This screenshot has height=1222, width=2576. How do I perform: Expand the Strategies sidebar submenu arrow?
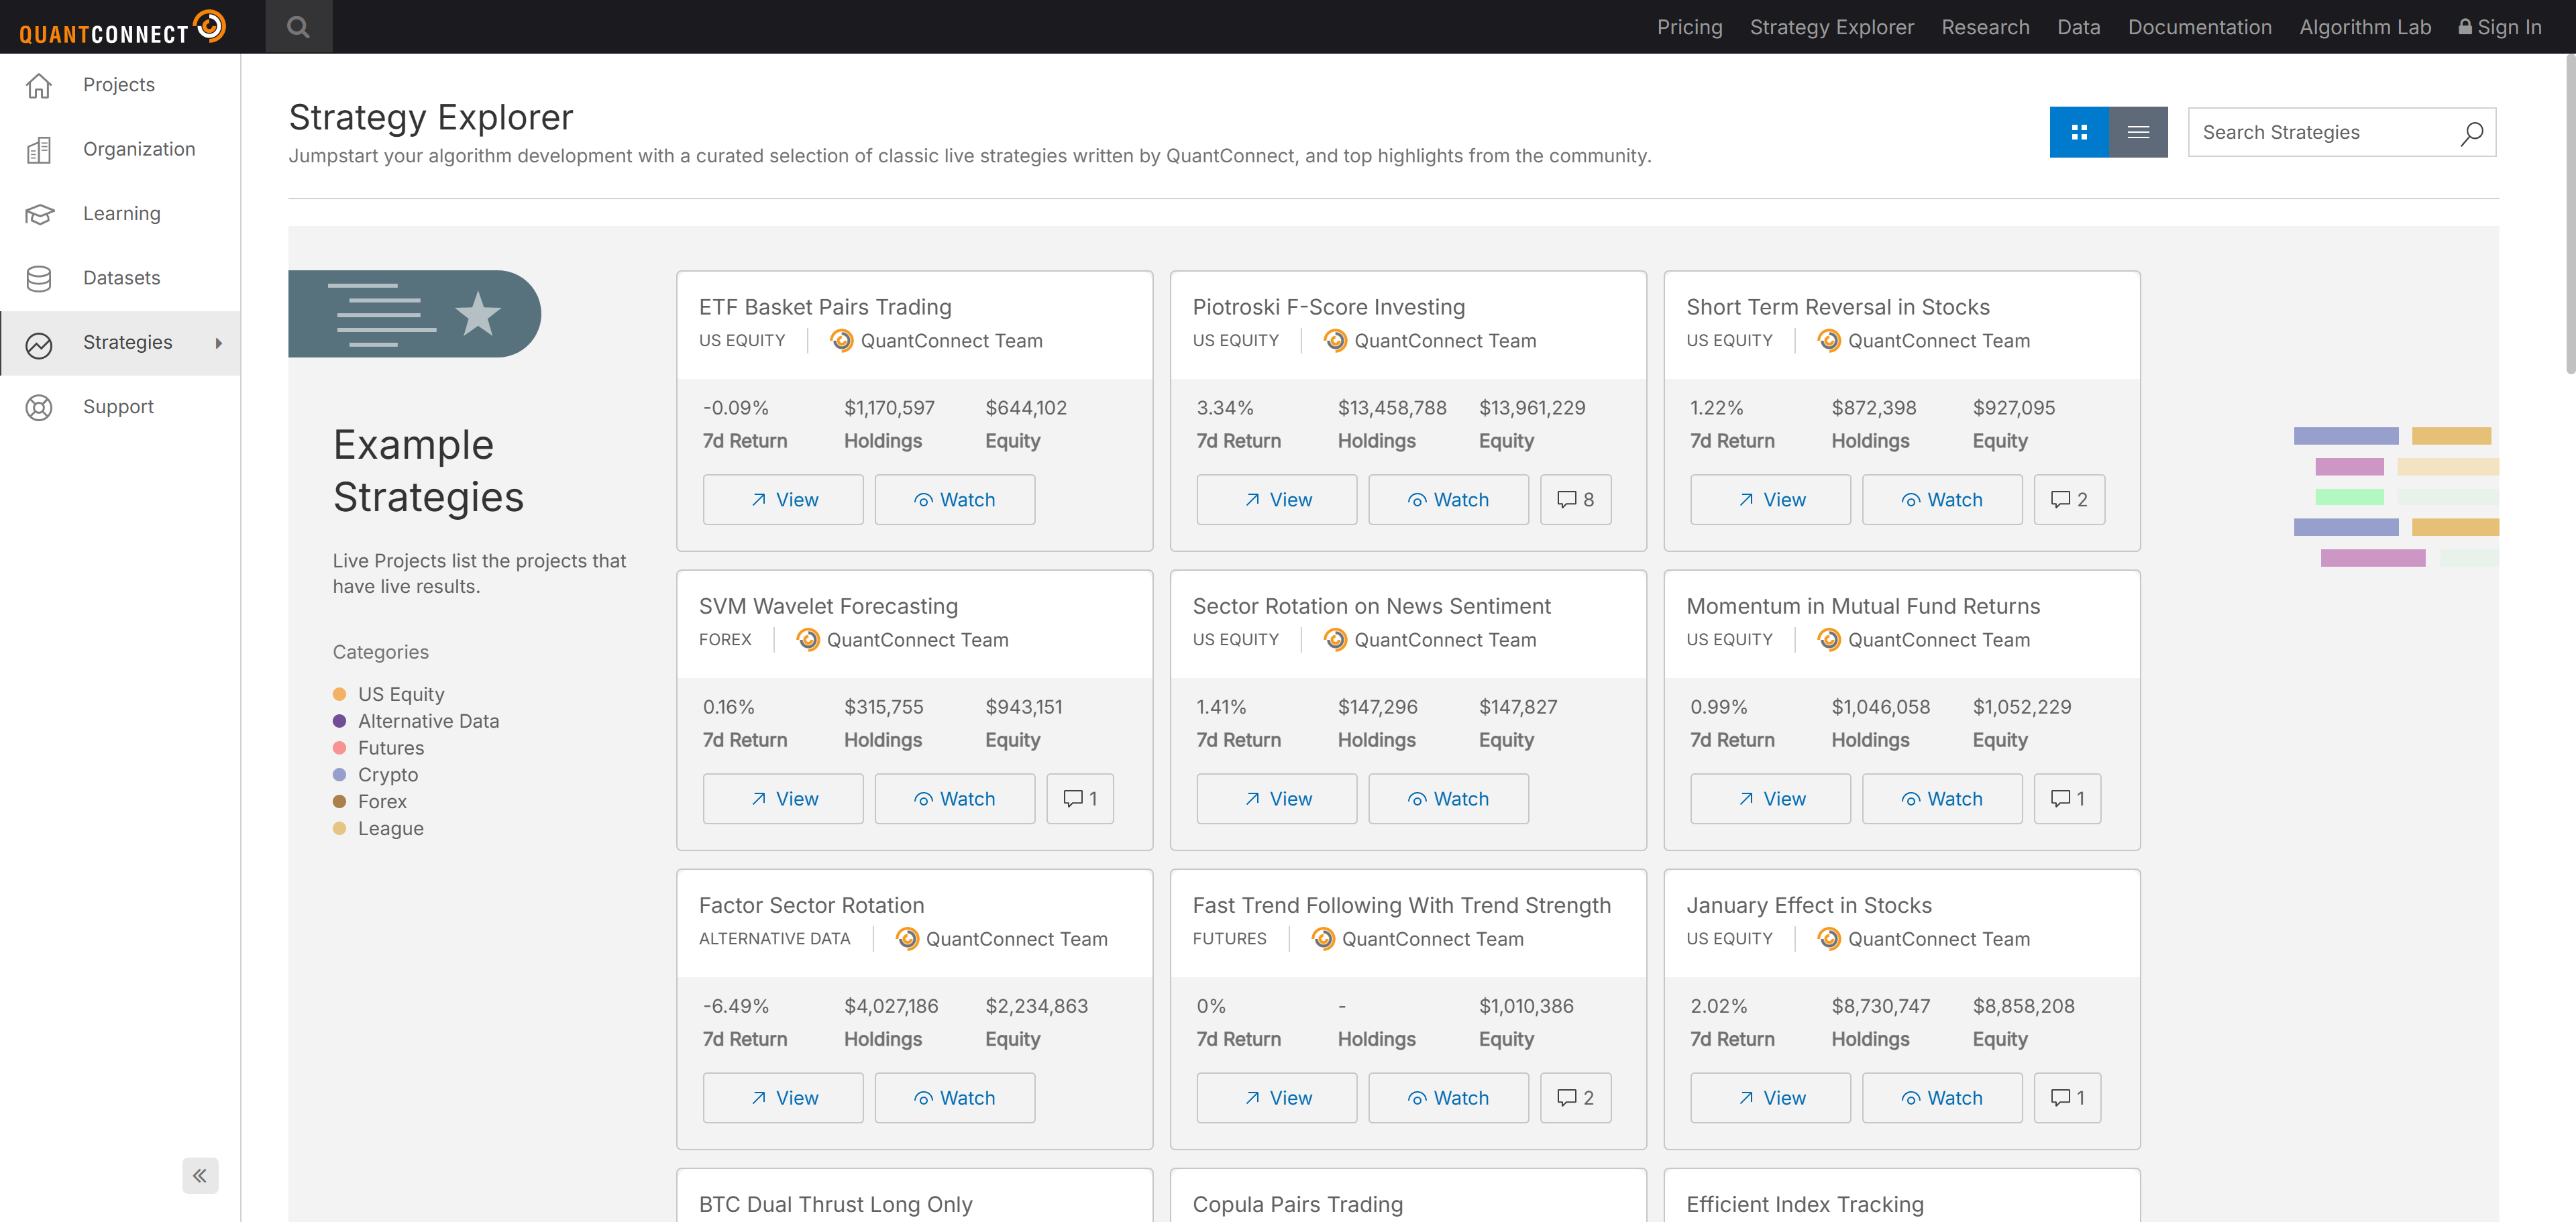[218, 343]
